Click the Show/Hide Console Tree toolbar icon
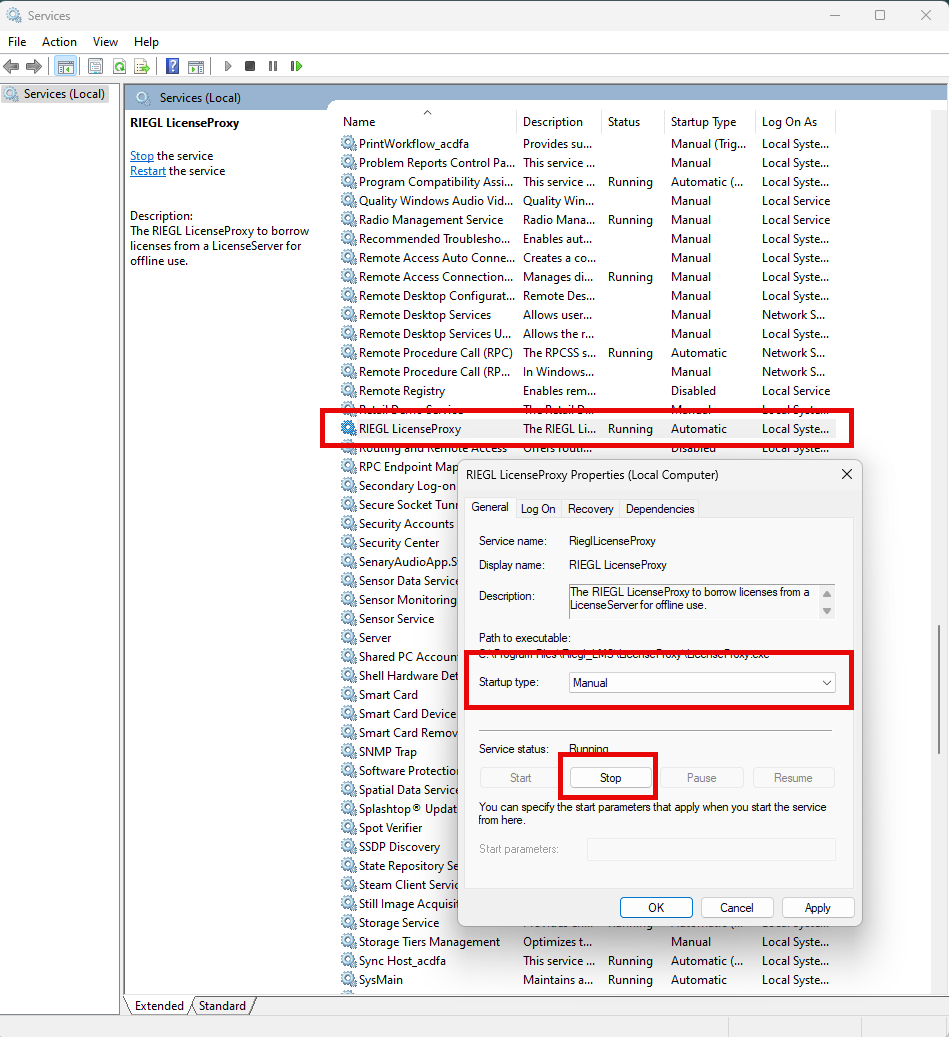Image resolution: width=949 pixels, height=1037 pixels. [x=65, y=66]
